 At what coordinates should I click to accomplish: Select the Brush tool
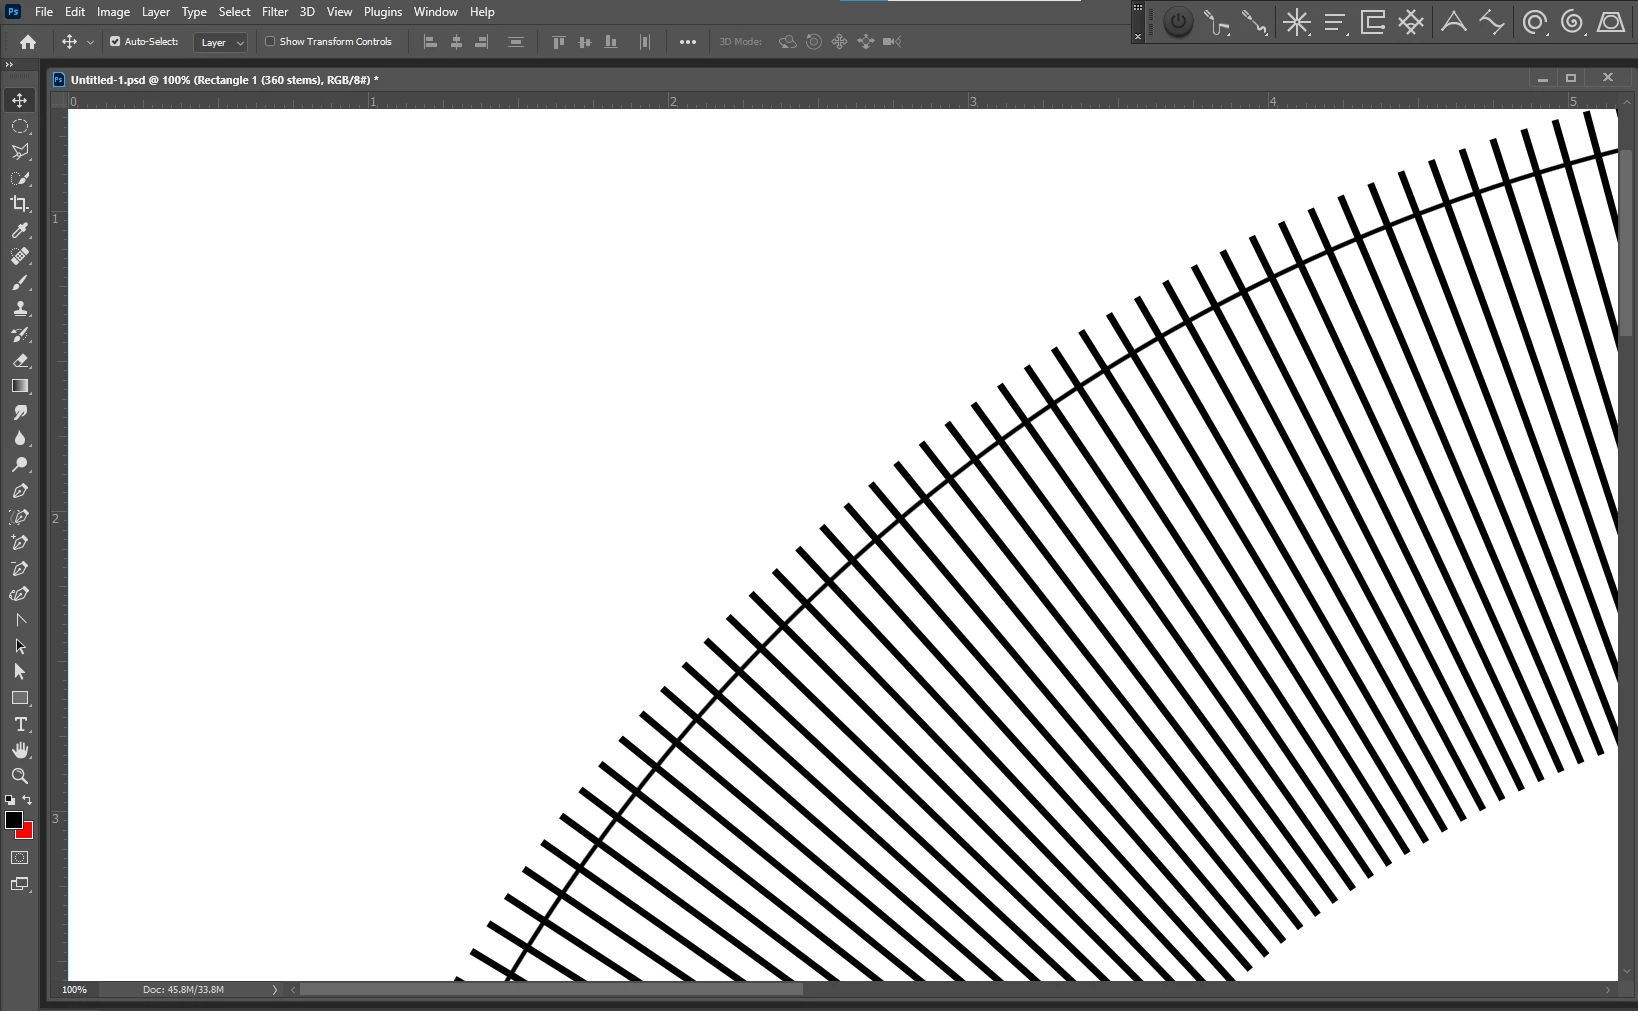(20, 283)
